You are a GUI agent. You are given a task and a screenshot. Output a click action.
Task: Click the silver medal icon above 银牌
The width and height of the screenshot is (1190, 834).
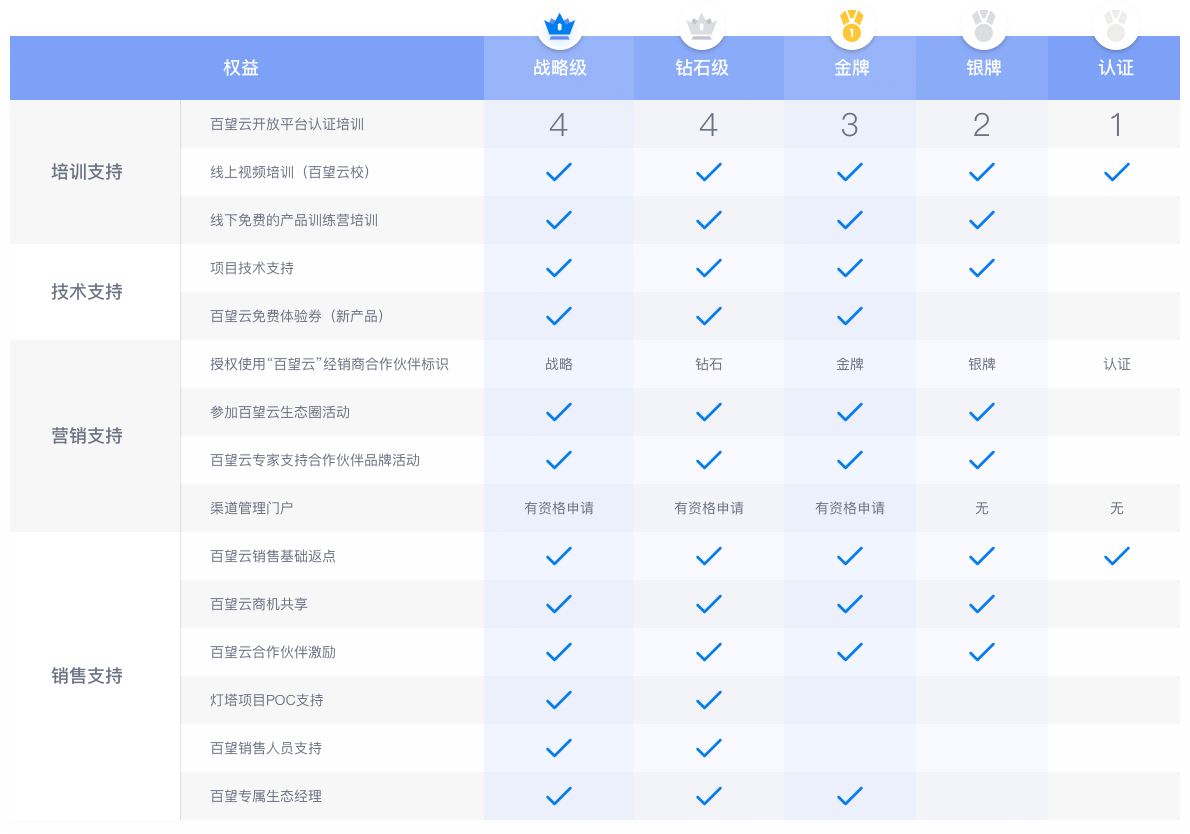[984, 26]
